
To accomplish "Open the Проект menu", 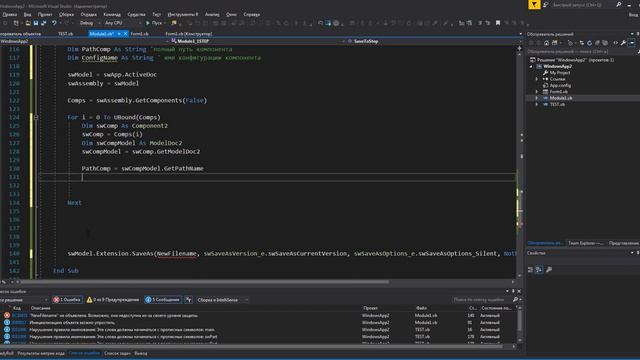I will (x=45, y=14).
